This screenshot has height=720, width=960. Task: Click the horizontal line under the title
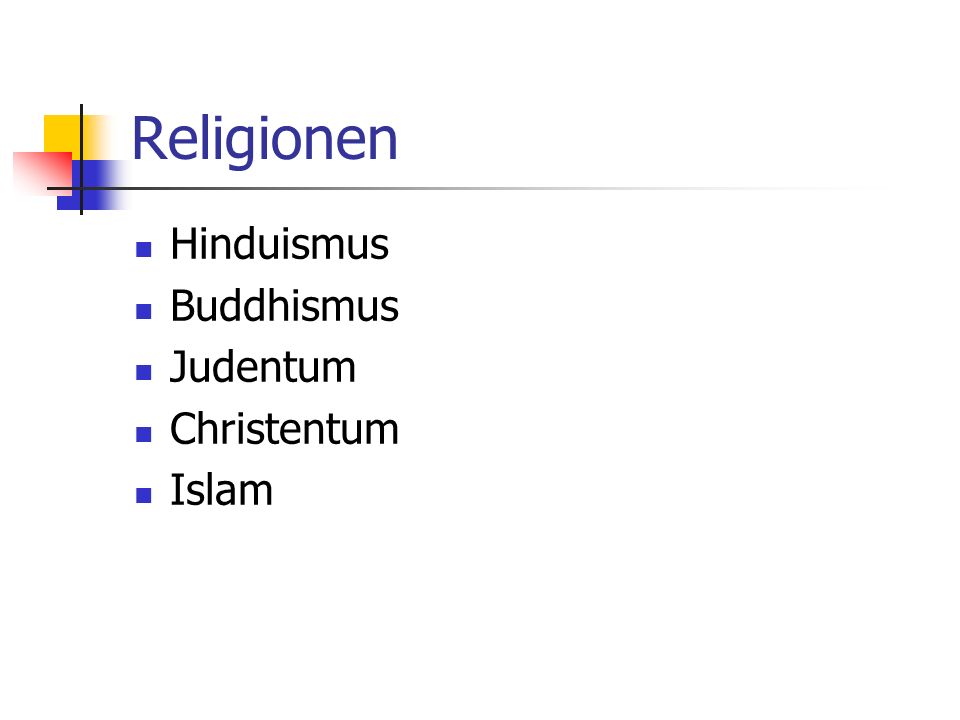465,189
